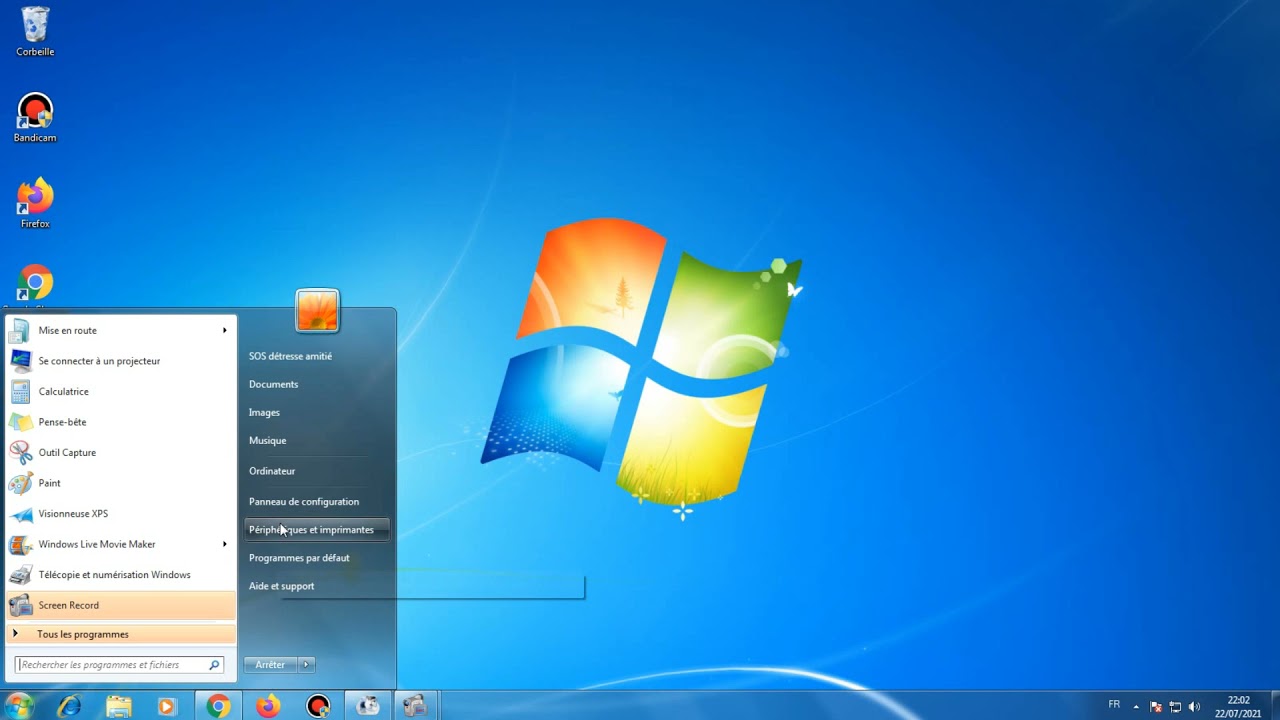Click the user account picture in Start menu
Screen dimensions: 1280x720
tap(318, 310)
